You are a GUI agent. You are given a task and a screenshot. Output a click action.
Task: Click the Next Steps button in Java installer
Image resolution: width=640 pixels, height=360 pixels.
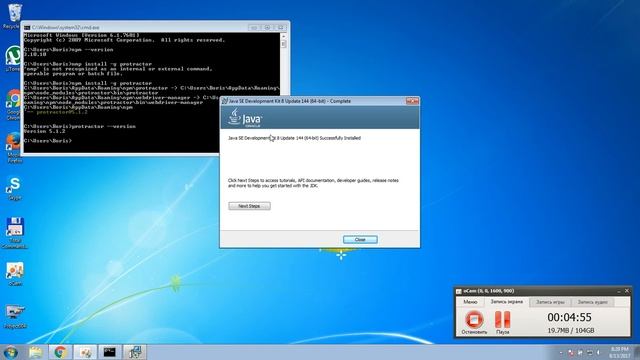pos(249,206)
